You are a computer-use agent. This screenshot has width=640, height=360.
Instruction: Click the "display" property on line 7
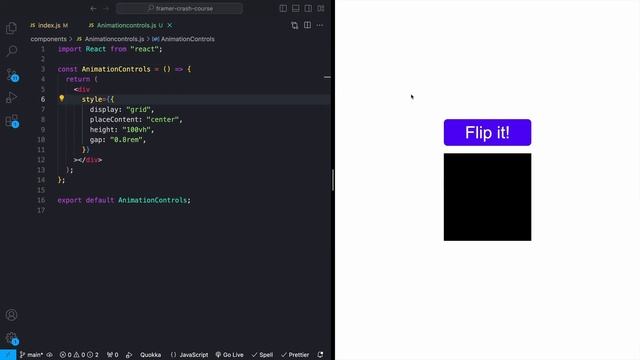104,109
